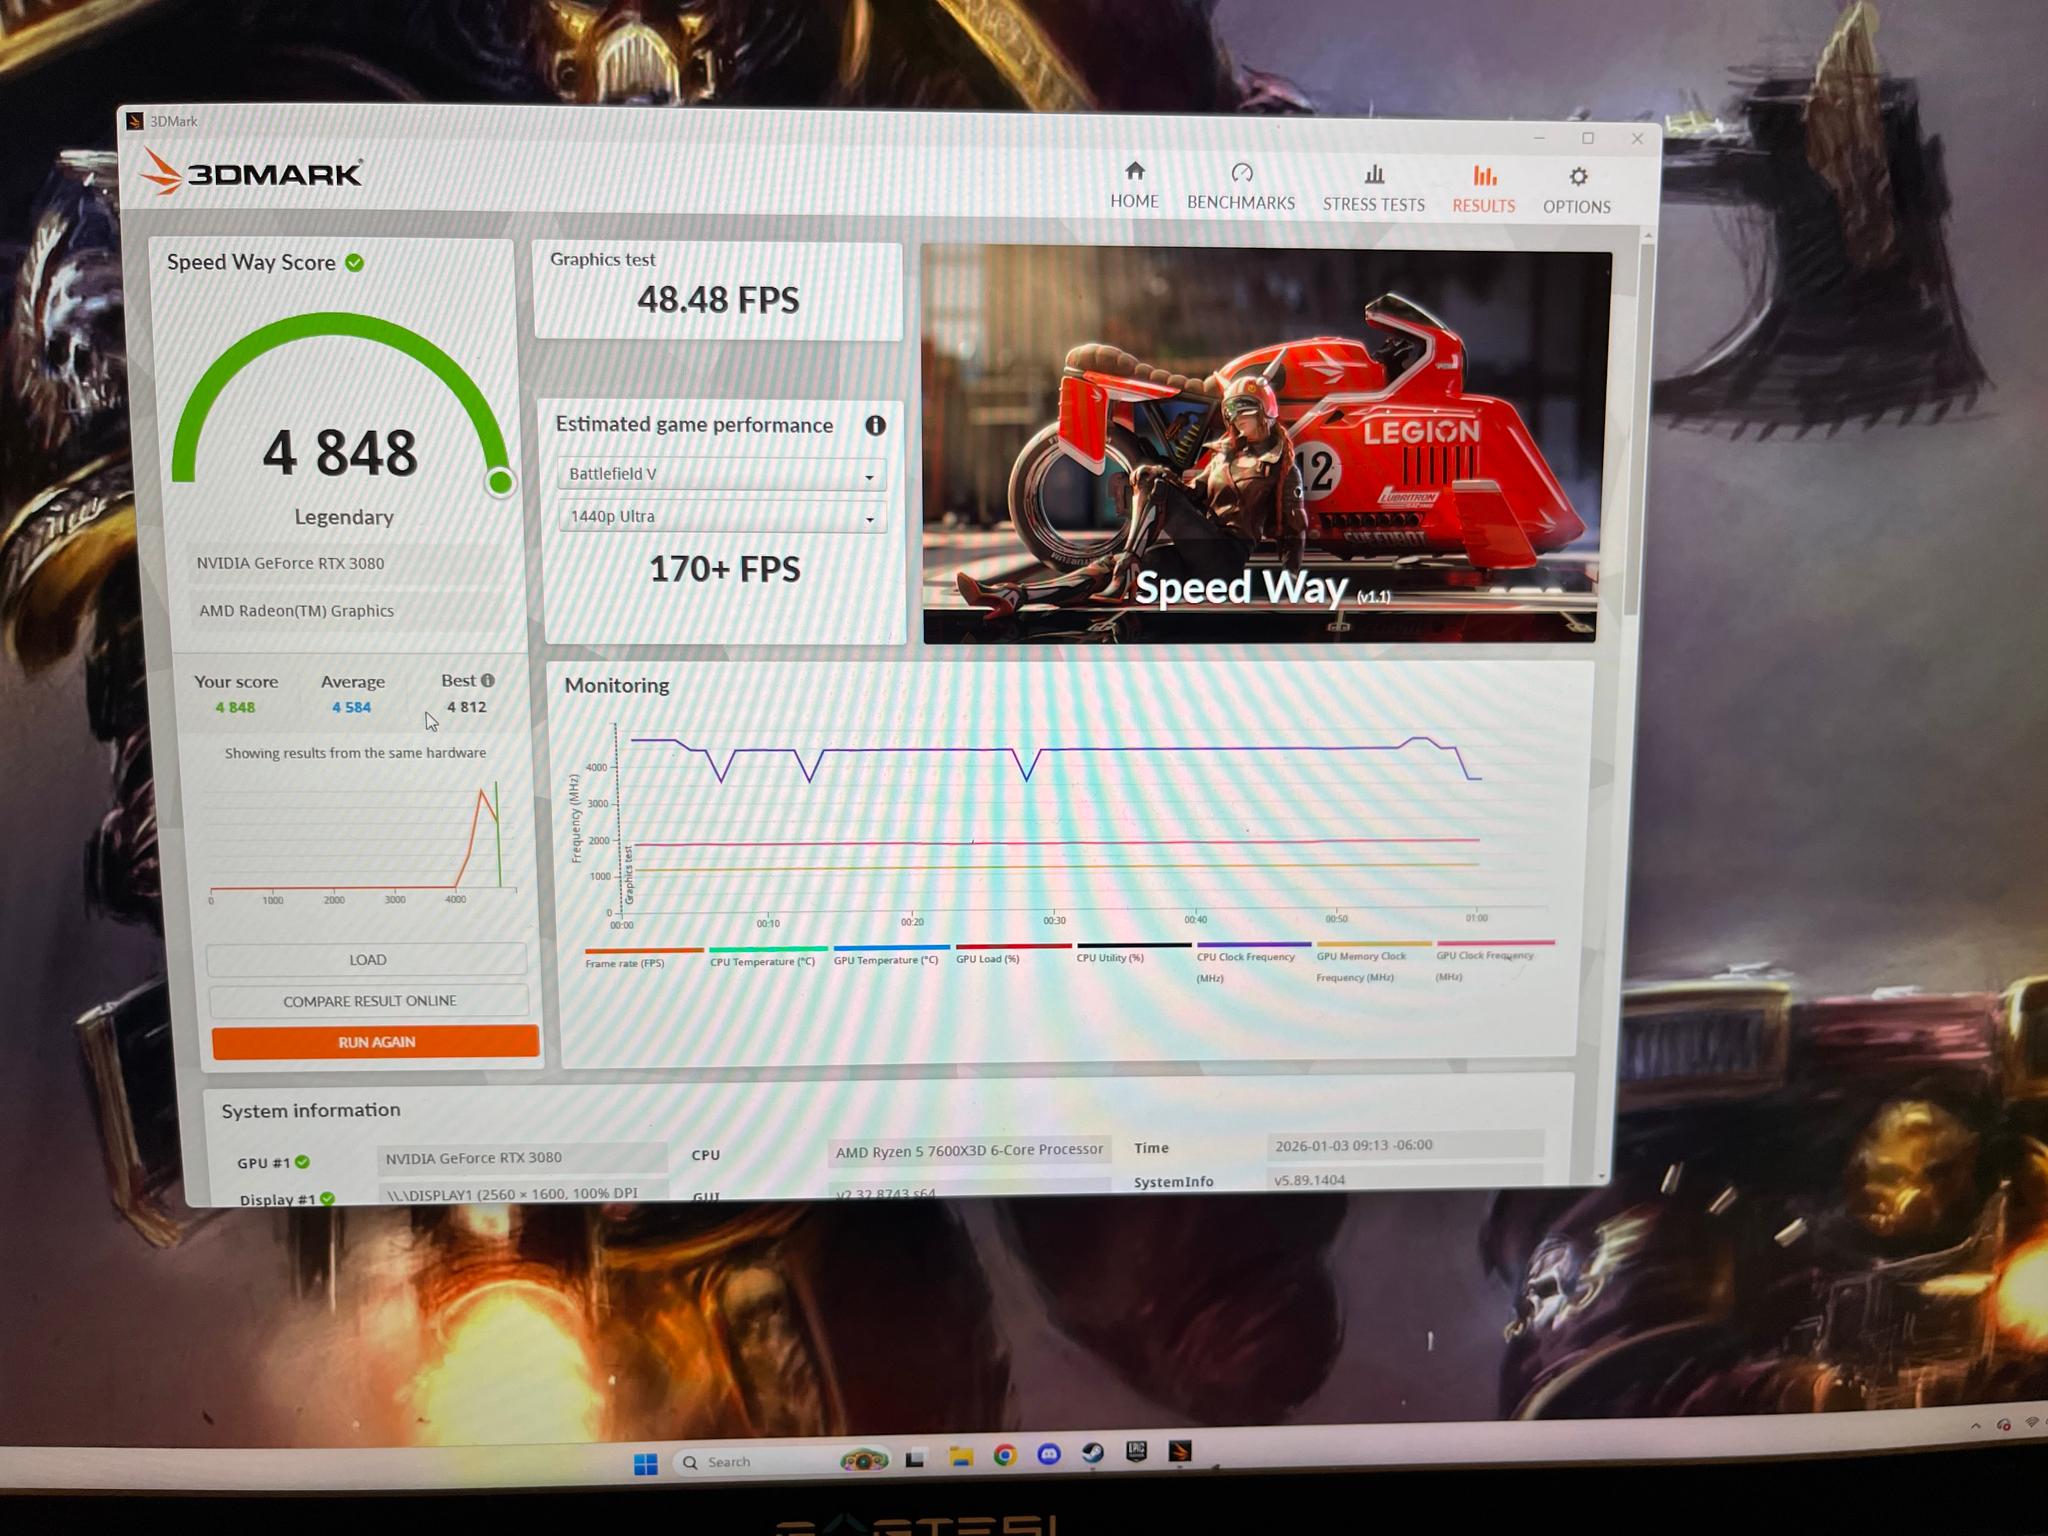Click the 48.48 FPS graphics test value

tap(718, 300)
